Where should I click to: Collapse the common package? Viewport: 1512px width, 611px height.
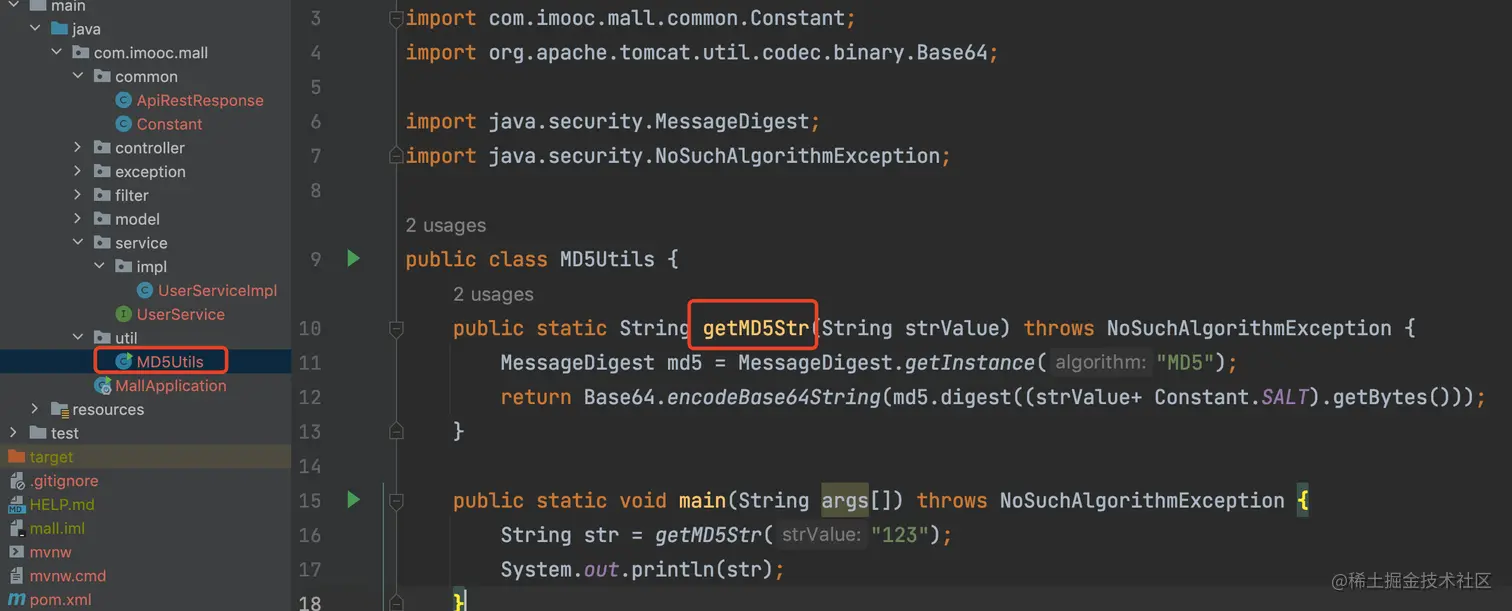(78, 76)
